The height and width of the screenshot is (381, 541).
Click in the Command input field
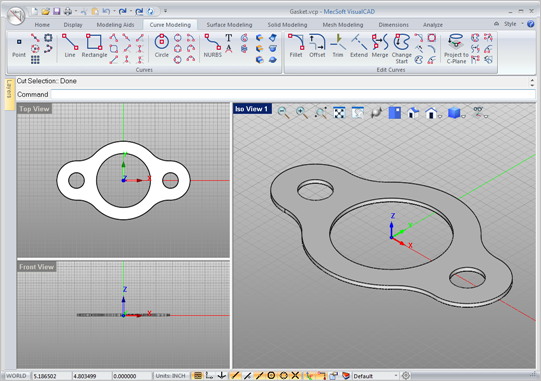(293, 94)
